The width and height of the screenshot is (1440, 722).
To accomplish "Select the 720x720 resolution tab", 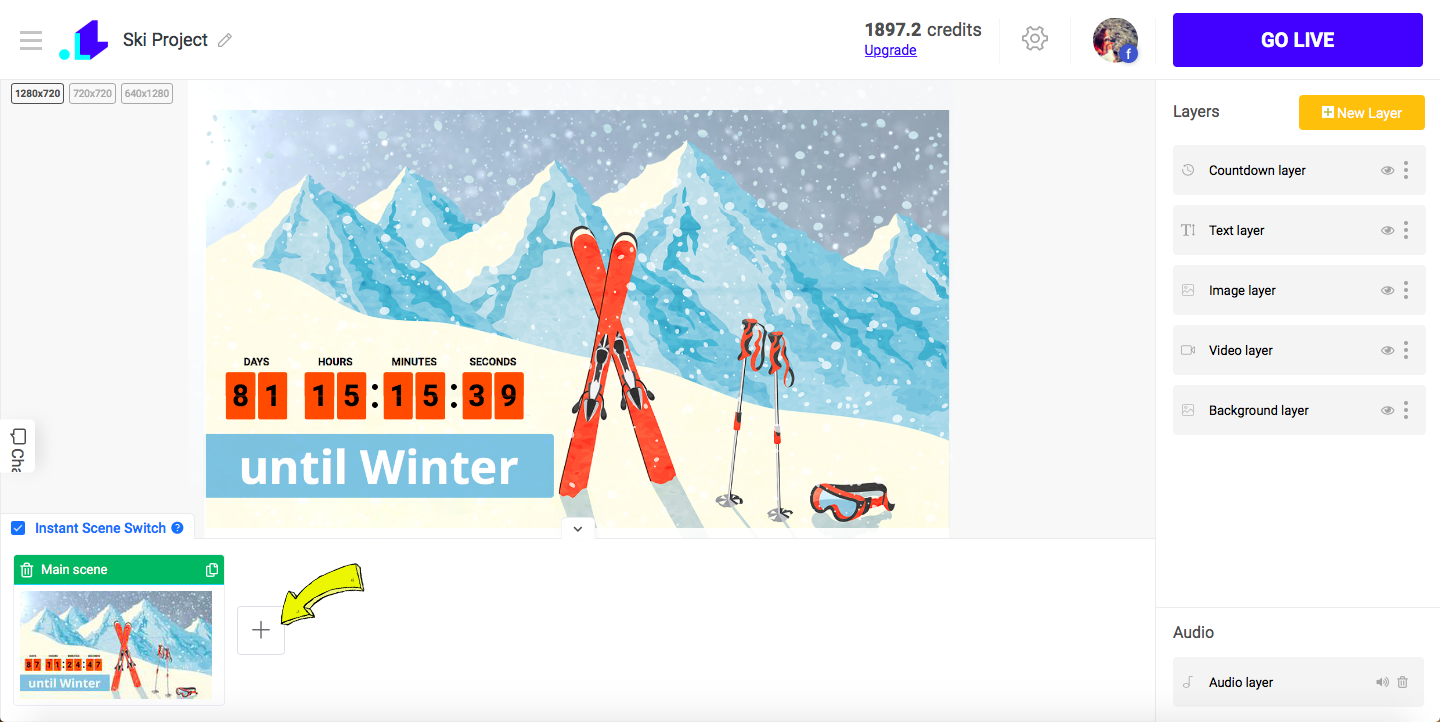I will [92, 93].
